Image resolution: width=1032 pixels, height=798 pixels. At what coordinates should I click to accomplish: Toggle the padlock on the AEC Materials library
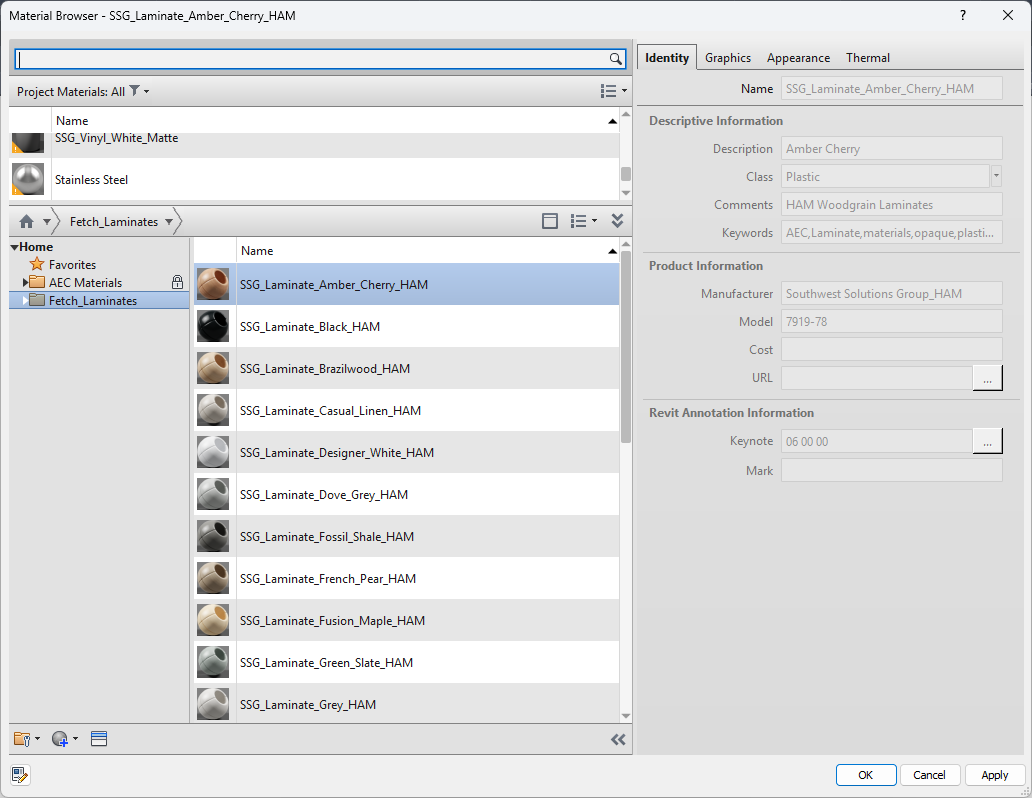(178, 282)
